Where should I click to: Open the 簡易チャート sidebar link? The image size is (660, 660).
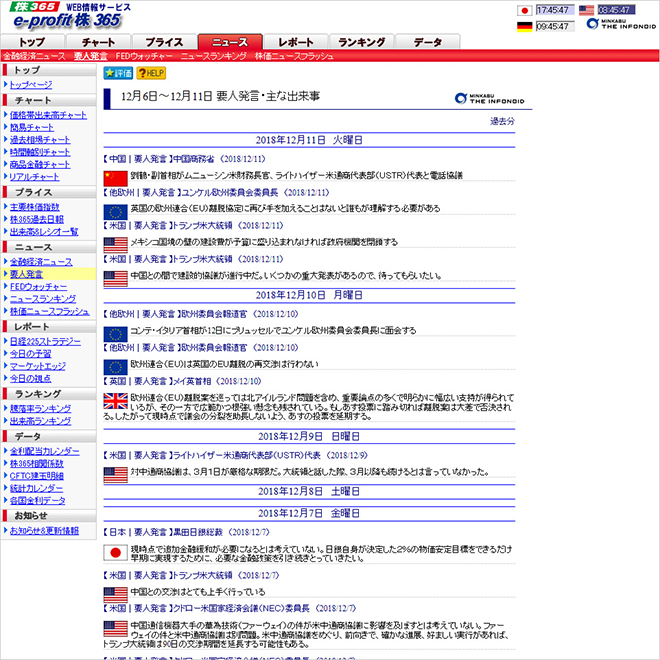32,128
